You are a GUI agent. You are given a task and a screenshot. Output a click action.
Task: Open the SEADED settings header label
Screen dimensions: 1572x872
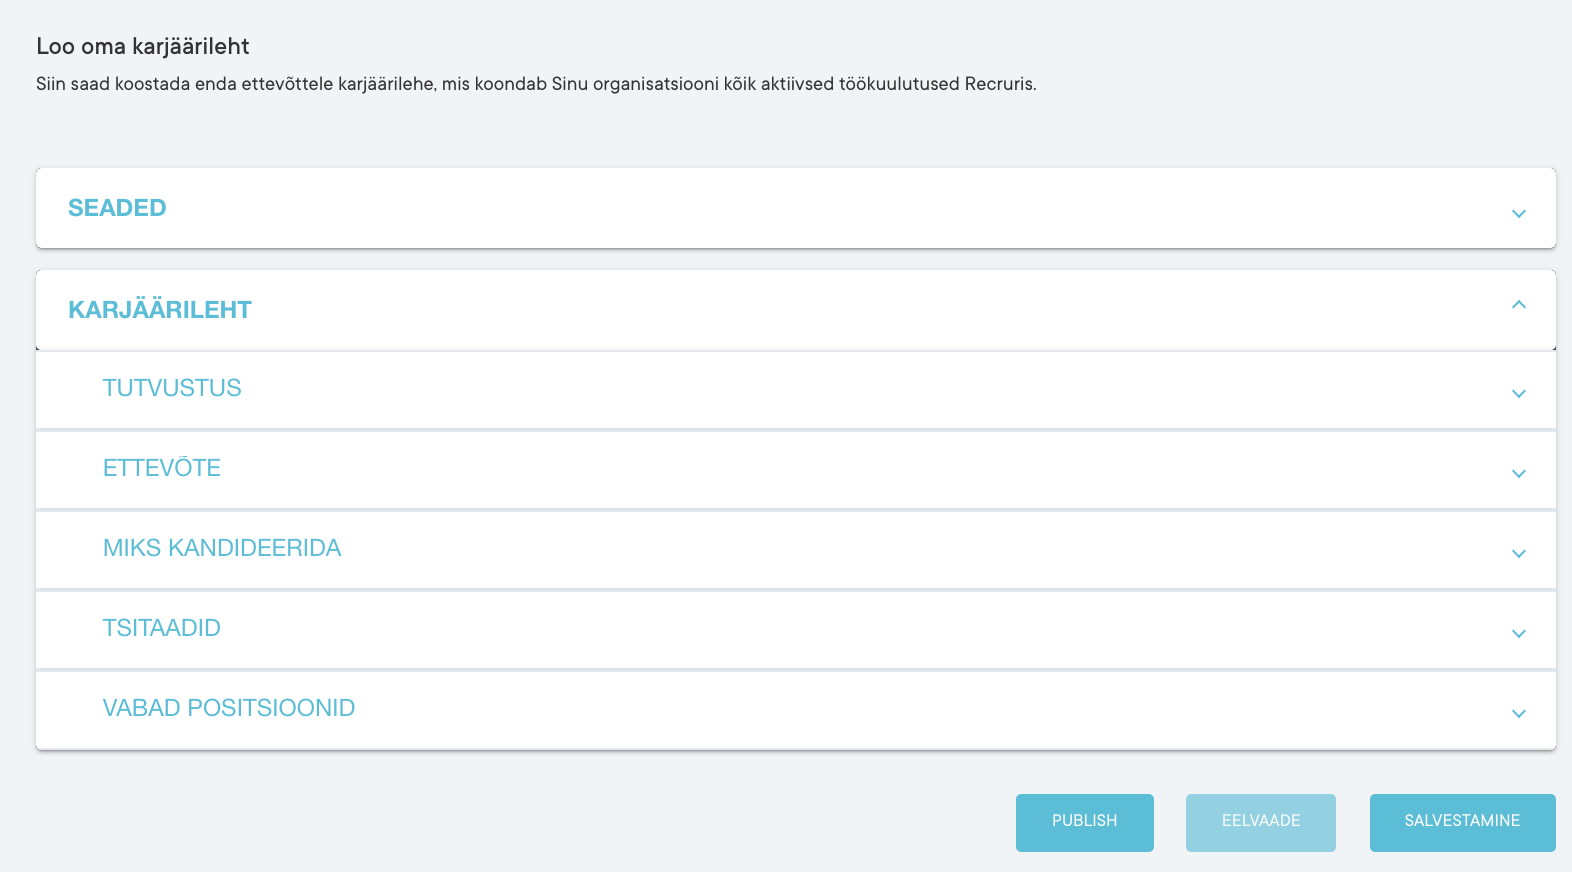coord(117,208)
